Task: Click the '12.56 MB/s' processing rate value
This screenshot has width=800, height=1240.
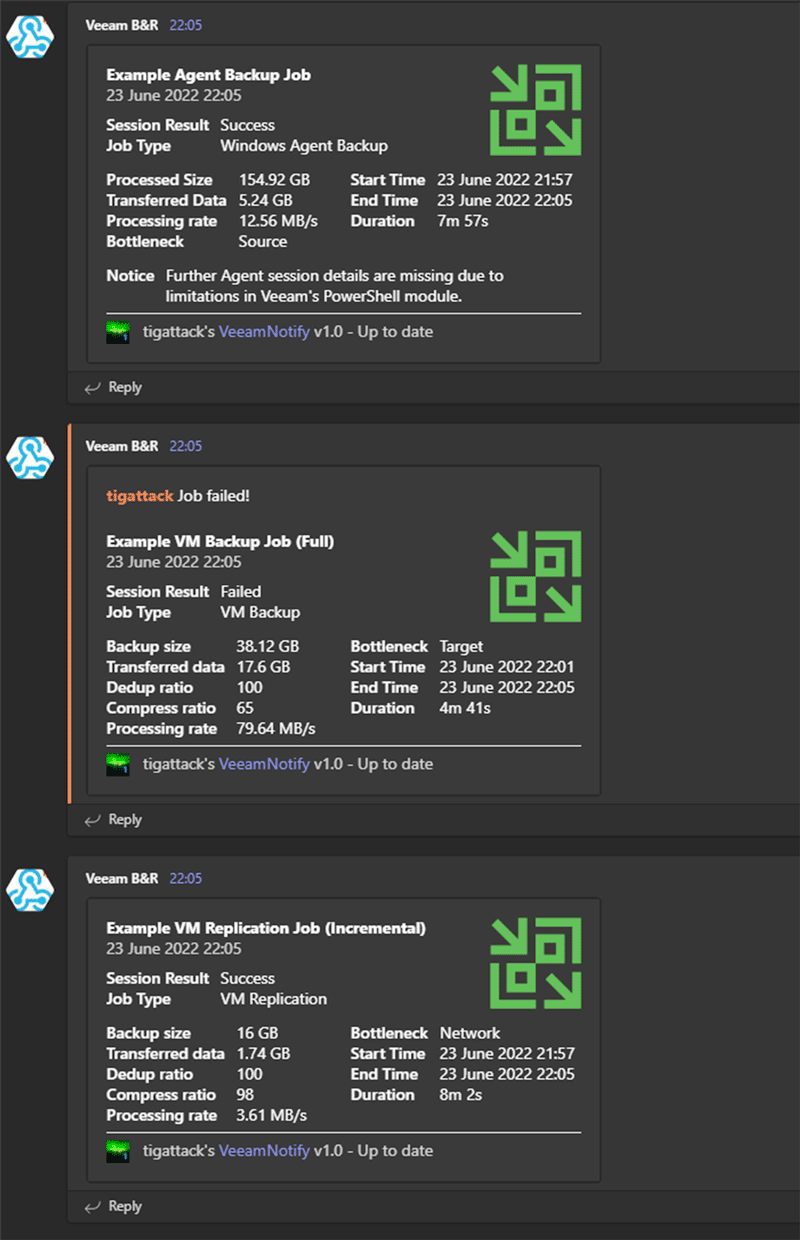Action: coord(278,221)
